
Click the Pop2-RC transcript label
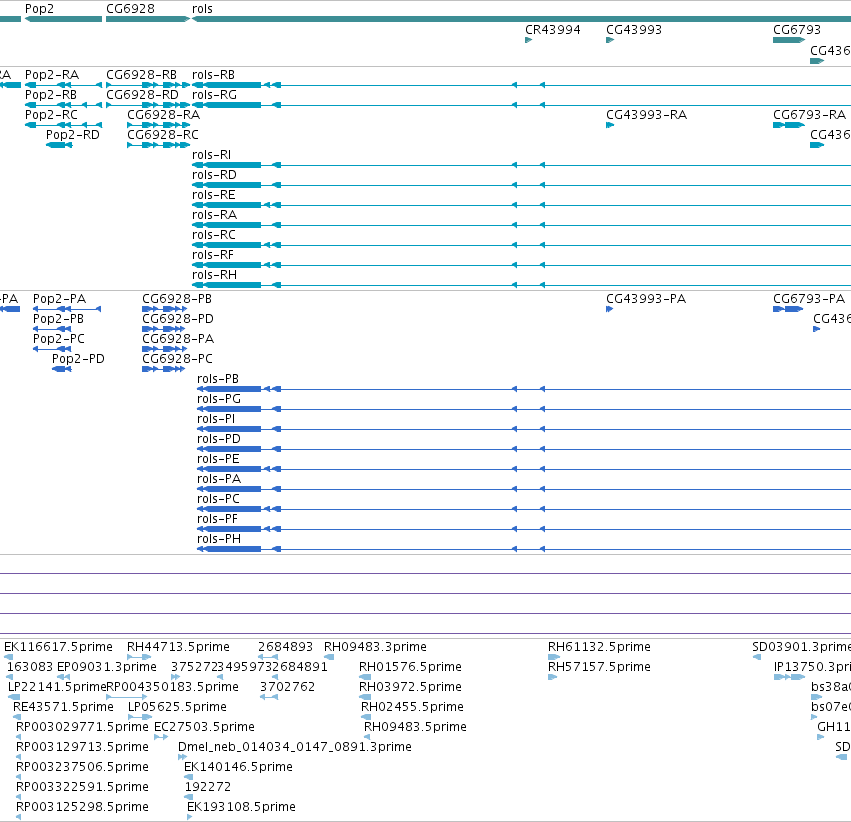click(52, 115)
